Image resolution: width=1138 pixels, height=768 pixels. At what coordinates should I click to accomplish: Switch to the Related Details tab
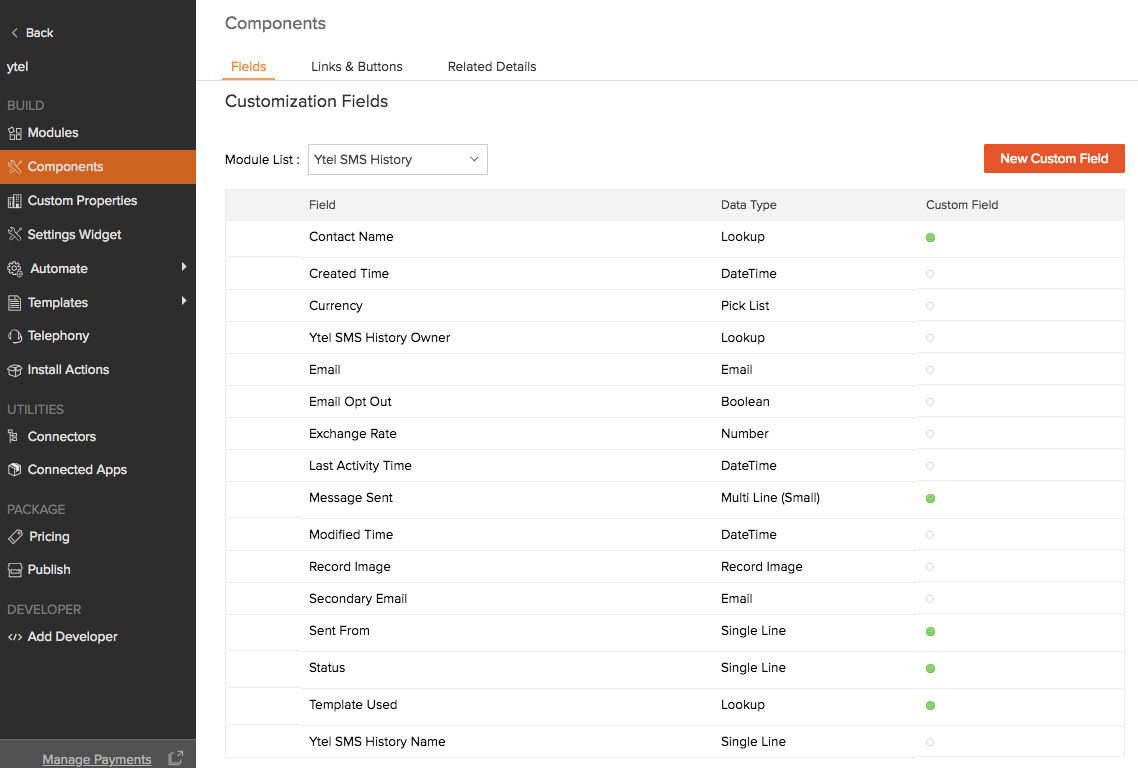coord(492,67)
